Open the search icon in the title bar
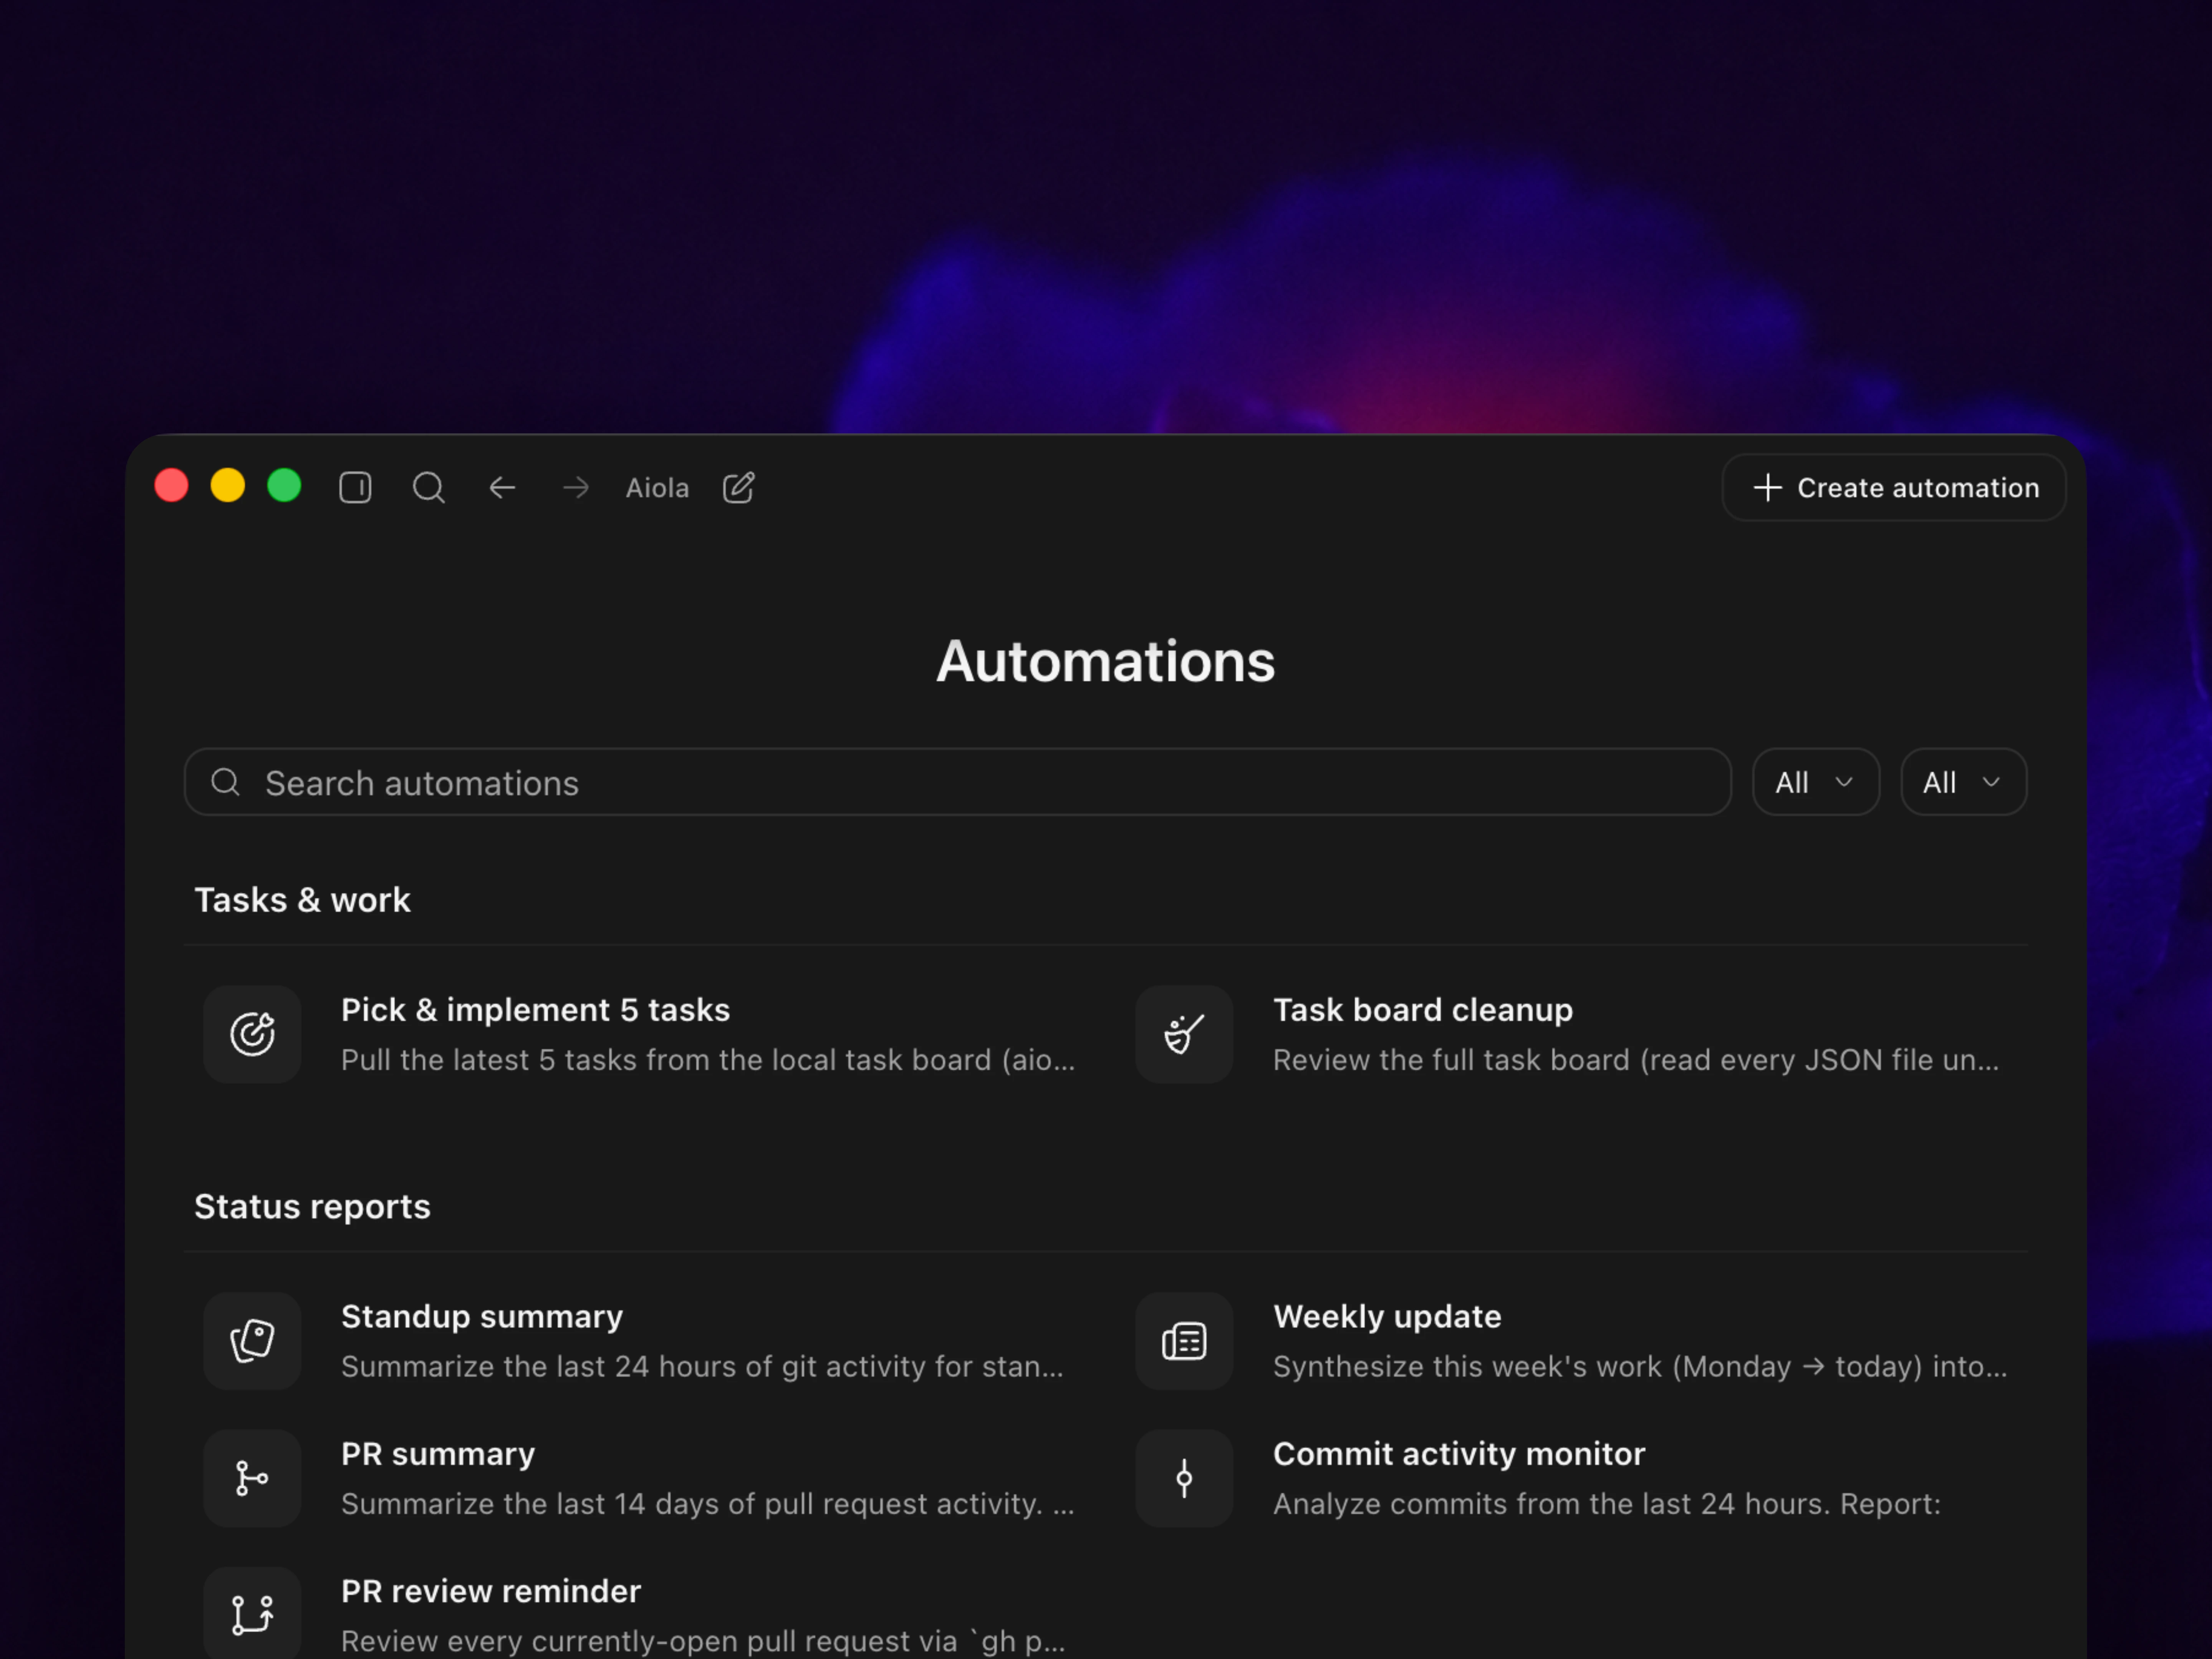 [429, 488]
